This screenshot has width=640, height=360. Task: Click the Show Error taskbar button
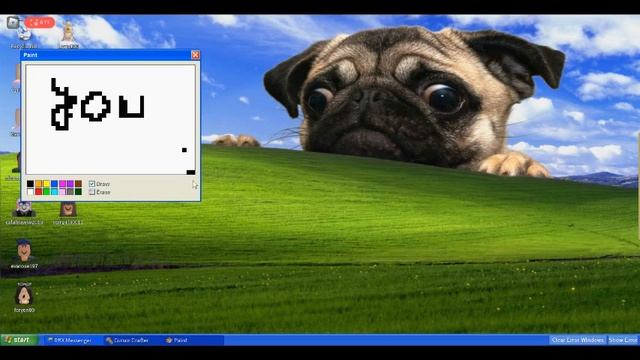tap(623, 340)
